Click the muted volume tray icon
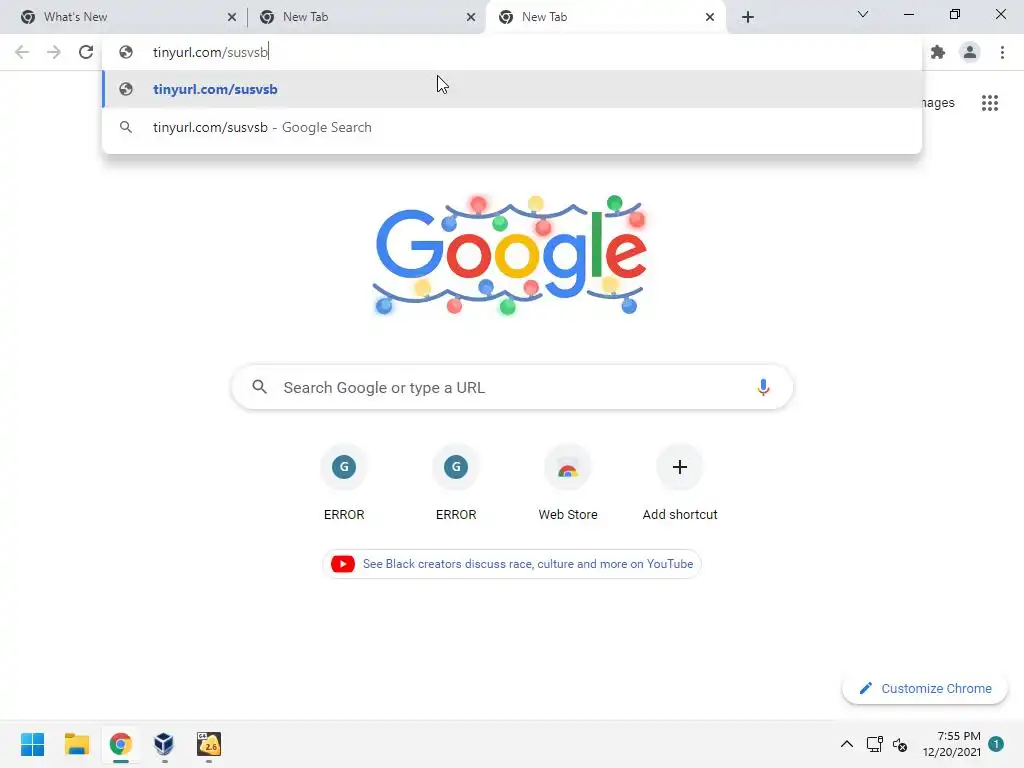This screenshot has height=768, width=1024. [900, 744]
